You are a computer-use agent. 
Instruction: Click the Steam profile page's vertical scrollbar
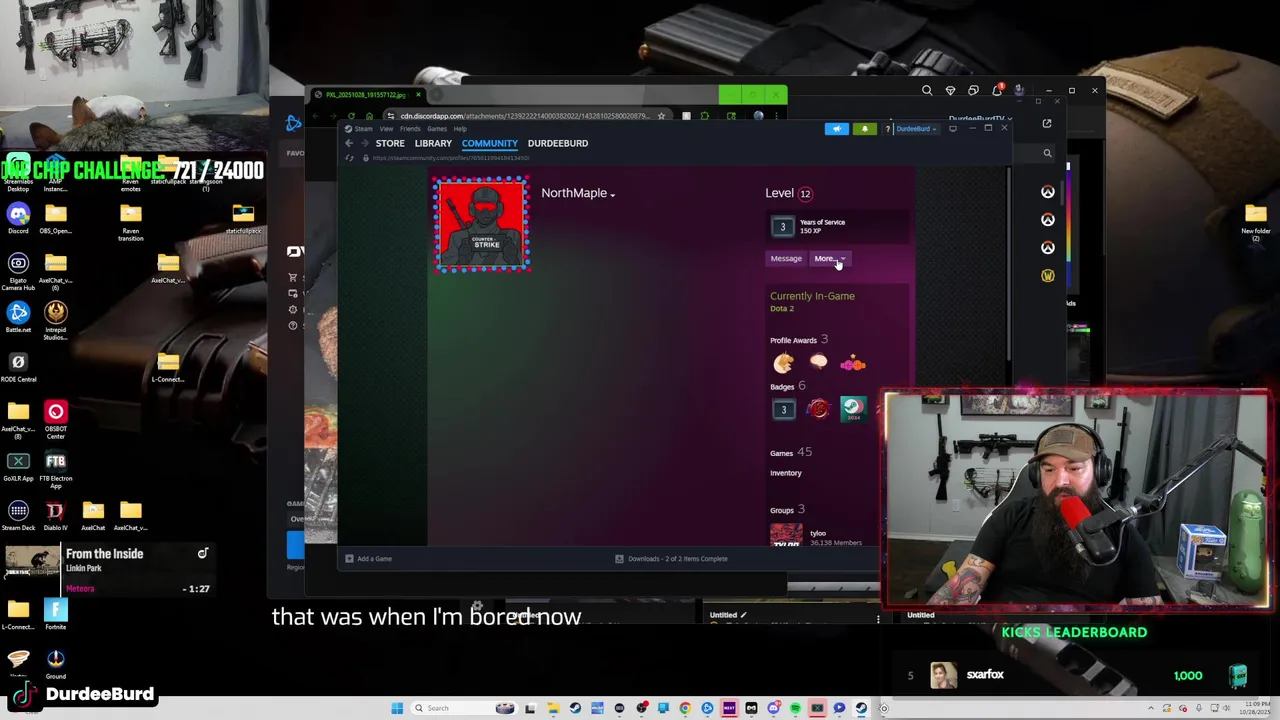click(x=1008, y=265)
